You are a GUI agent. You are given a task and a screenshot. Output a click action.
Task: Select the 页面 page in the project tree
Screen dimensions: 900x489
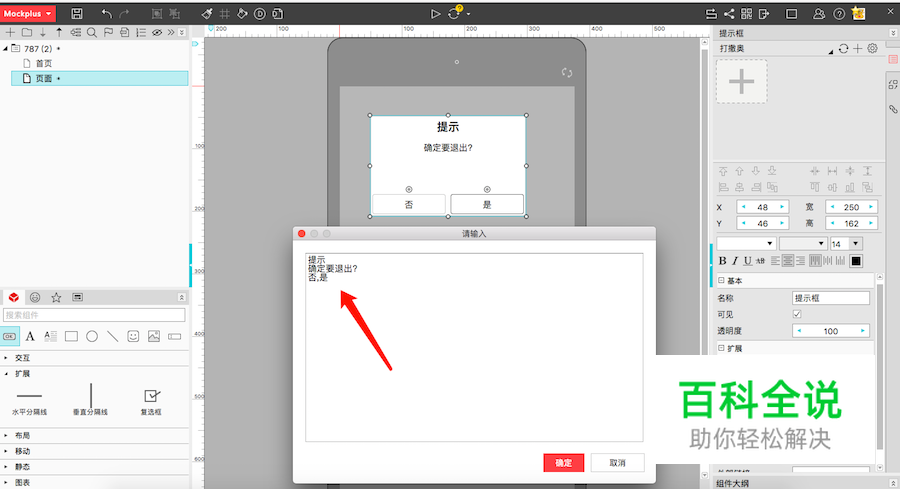point(99,78)
